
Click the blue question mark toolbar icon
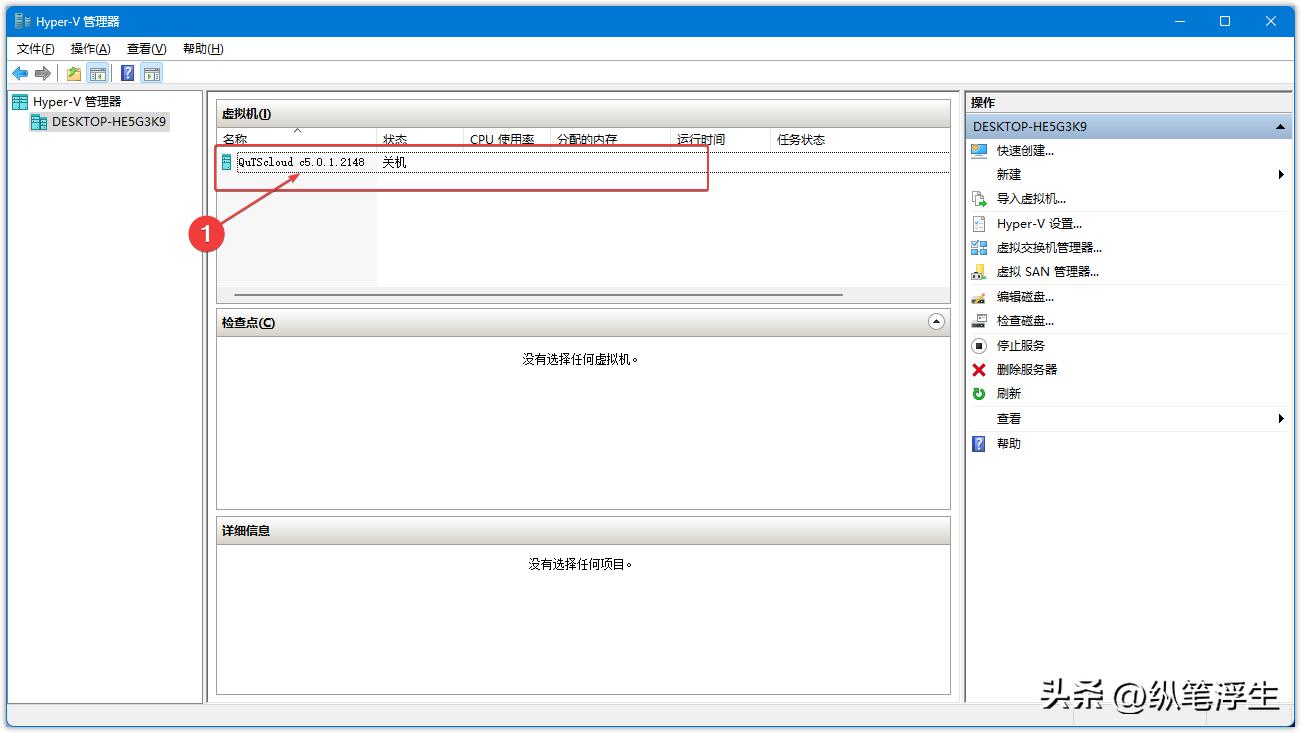128,73
